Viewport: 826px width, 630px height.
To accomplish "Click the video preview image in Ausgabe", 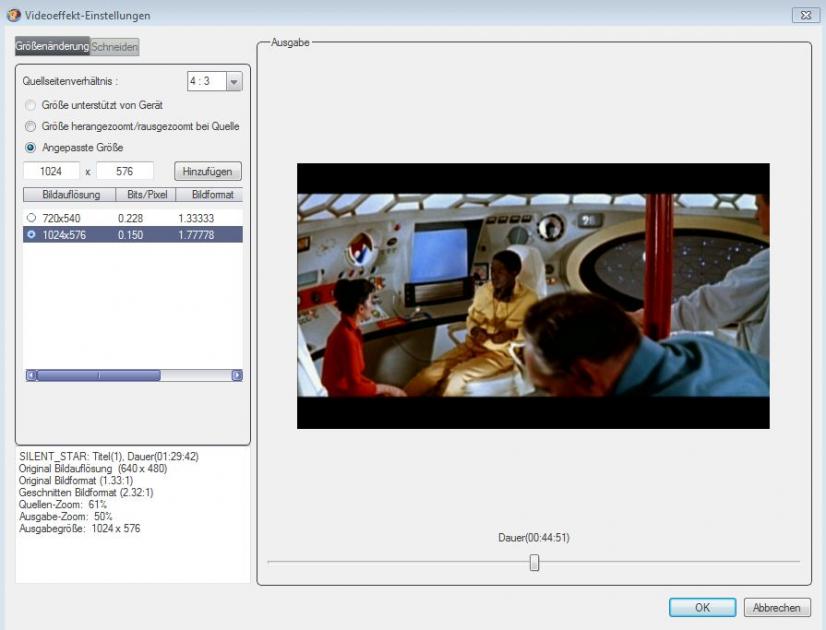I will point(533,296).
